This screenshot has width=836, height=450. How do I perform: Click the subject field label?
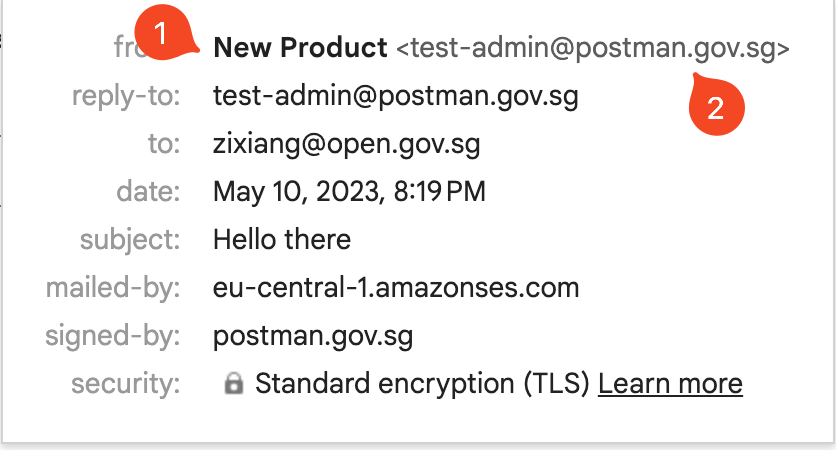130,240
